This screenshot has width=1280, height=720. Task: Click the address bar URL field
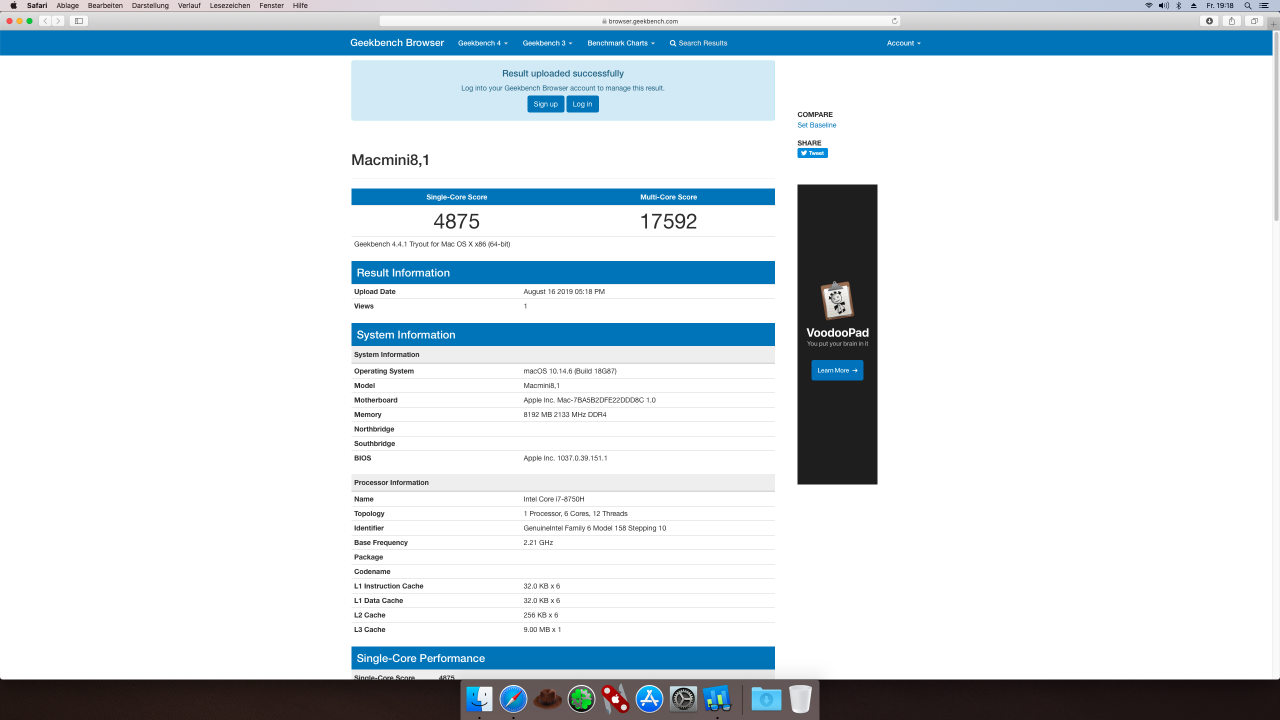click(640, 20)
